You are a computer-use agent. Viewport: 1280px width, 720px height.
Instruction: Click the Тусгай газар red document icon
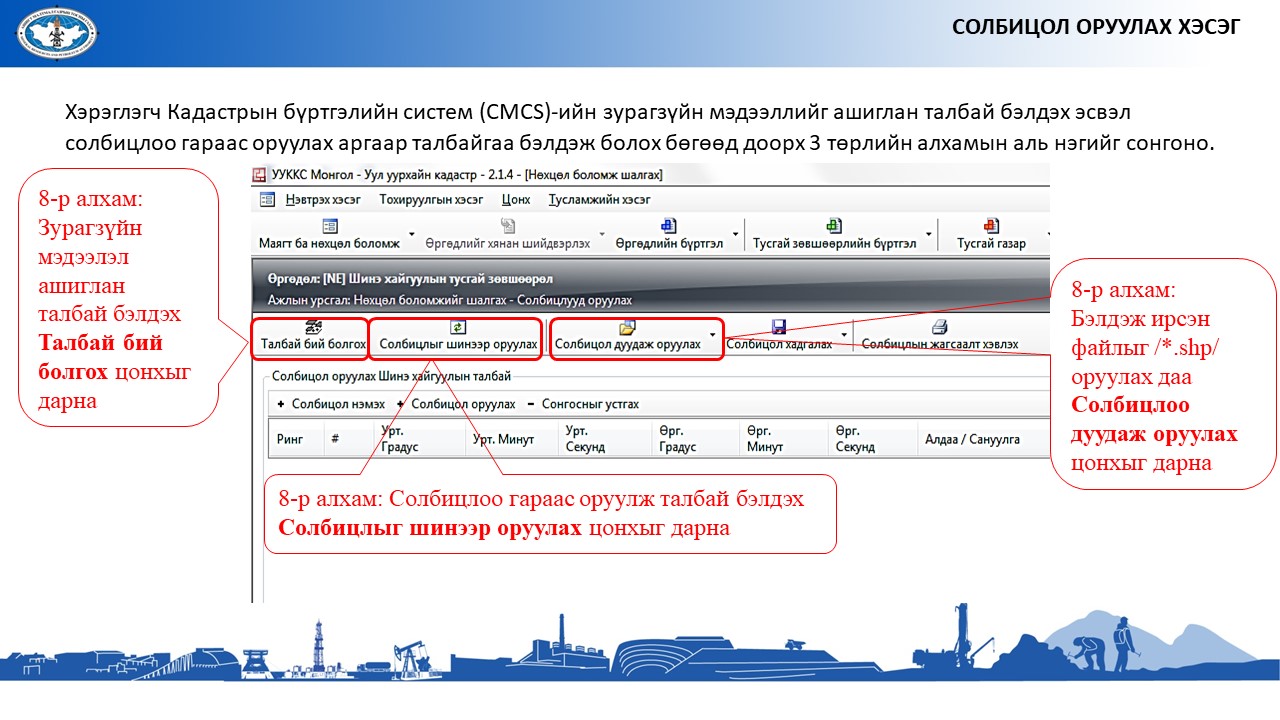tap(990, 226)
